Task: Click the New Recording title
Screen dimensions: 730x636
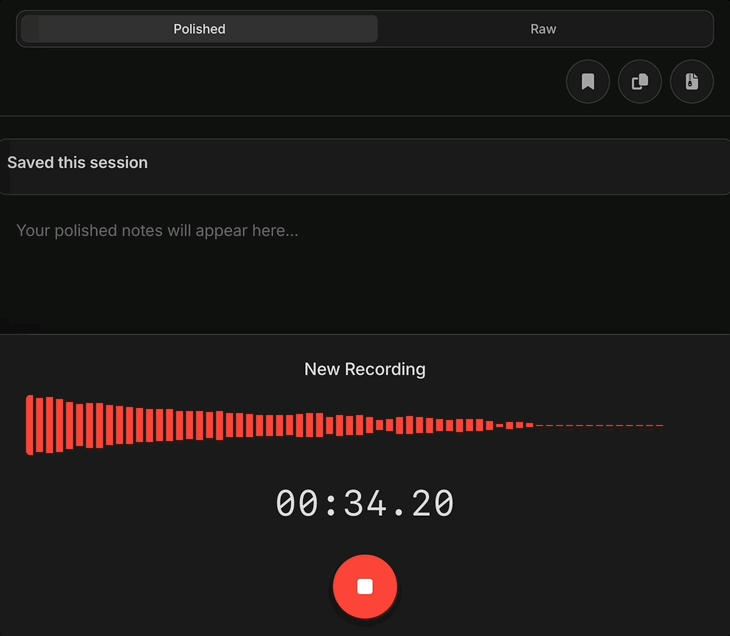Action: [x=365, y=369]
